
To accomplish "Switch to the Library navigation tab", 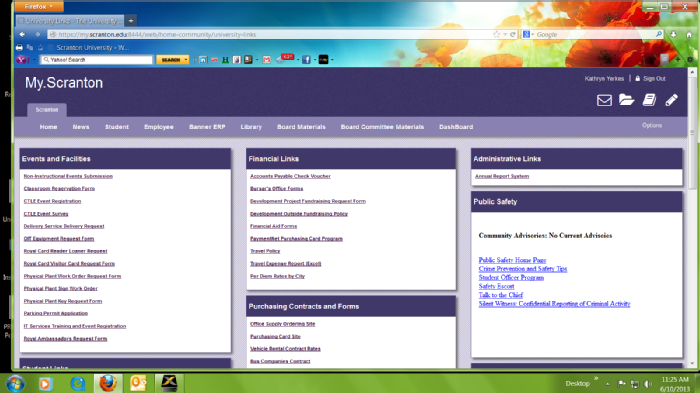I will pyautogui.click(x=251, y=127).
